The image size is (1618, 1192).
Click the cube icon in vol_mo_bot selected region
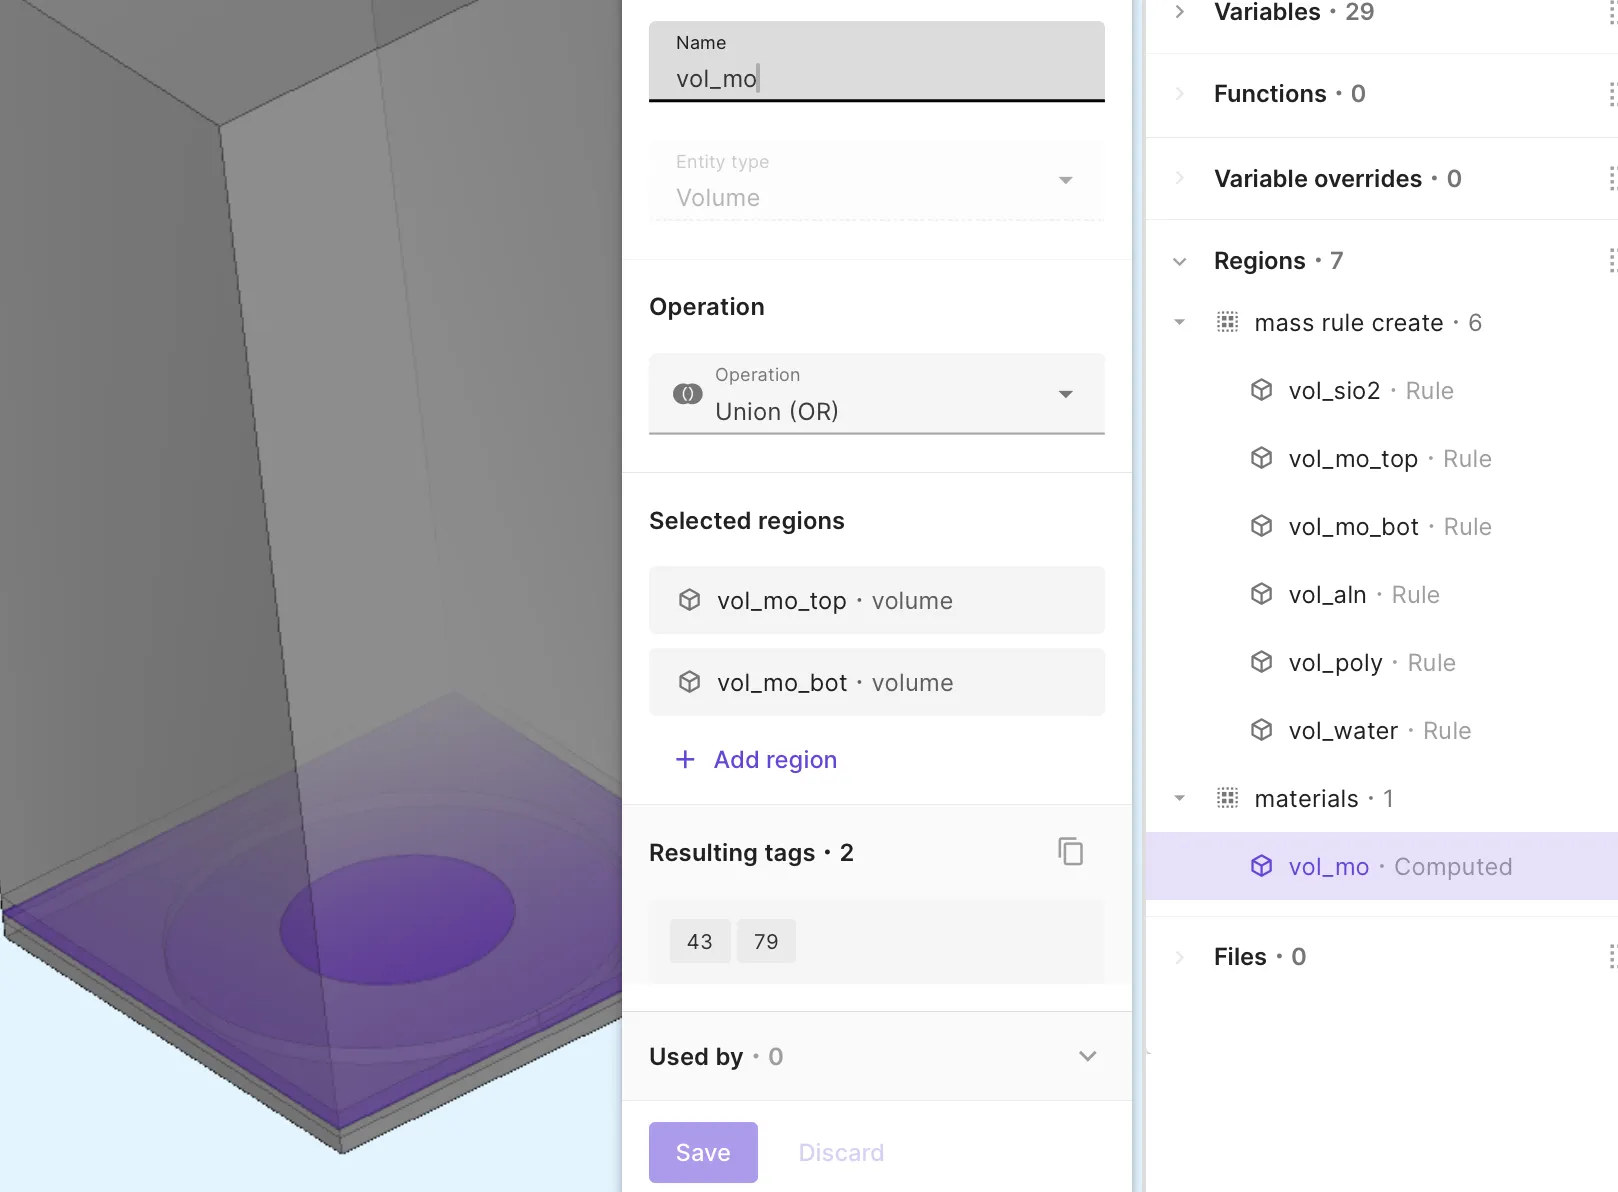pyautogui.click(x=690, y=682)
